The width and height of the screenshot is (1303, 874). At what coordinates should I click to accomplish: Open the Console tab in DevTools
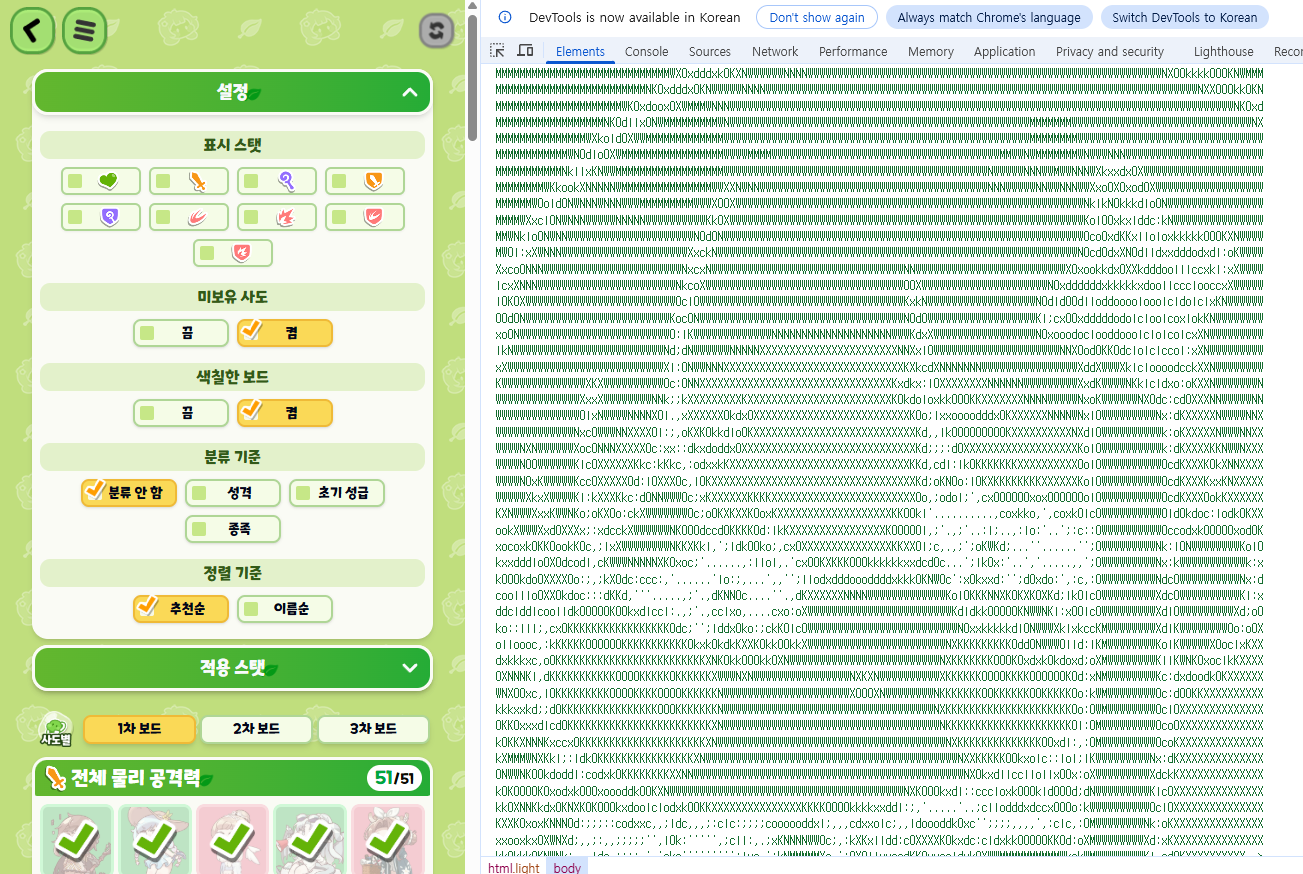pos(646,52)
